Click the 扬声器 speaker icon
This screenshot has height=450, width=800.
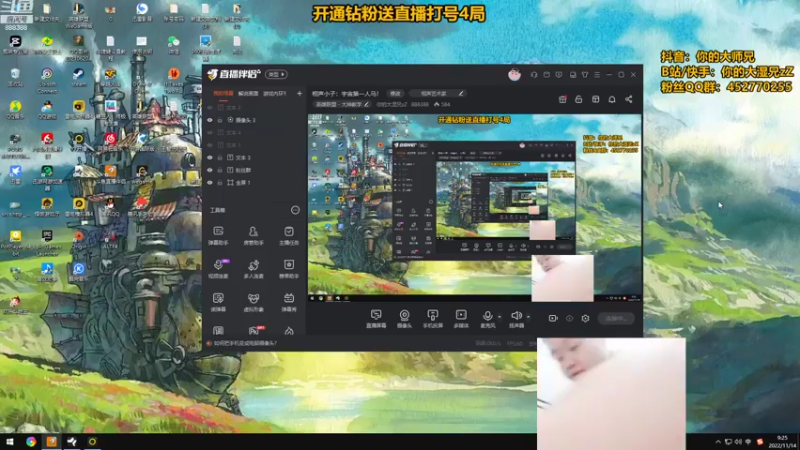516,316
